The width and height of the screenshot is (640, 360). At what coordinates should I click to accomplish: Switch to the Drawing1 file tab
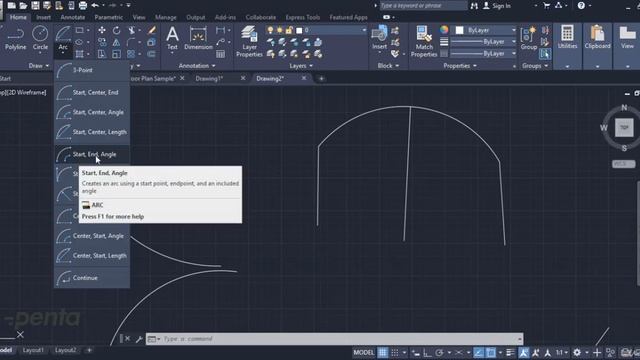click(209, 78)
